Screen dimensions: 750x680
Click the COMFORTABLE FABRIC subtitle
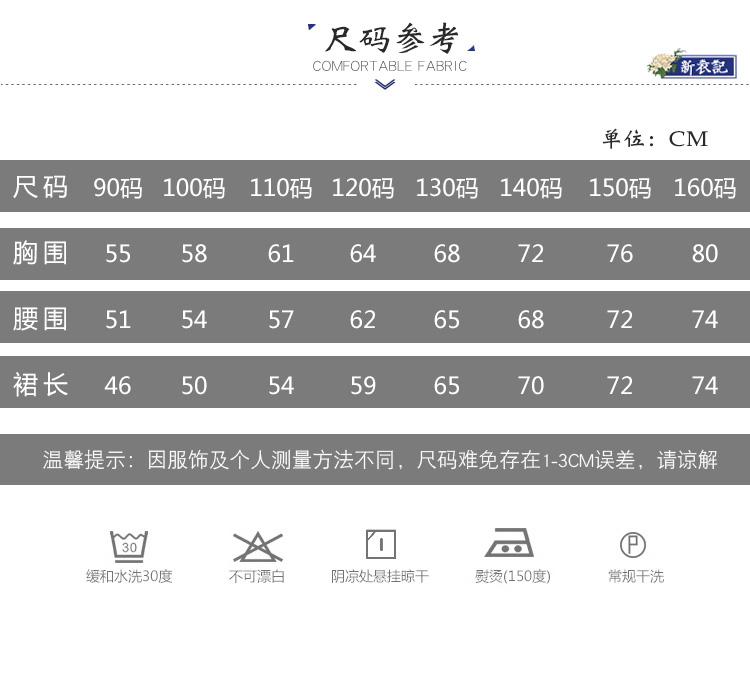pyautogui.click(x=389, y=66)
